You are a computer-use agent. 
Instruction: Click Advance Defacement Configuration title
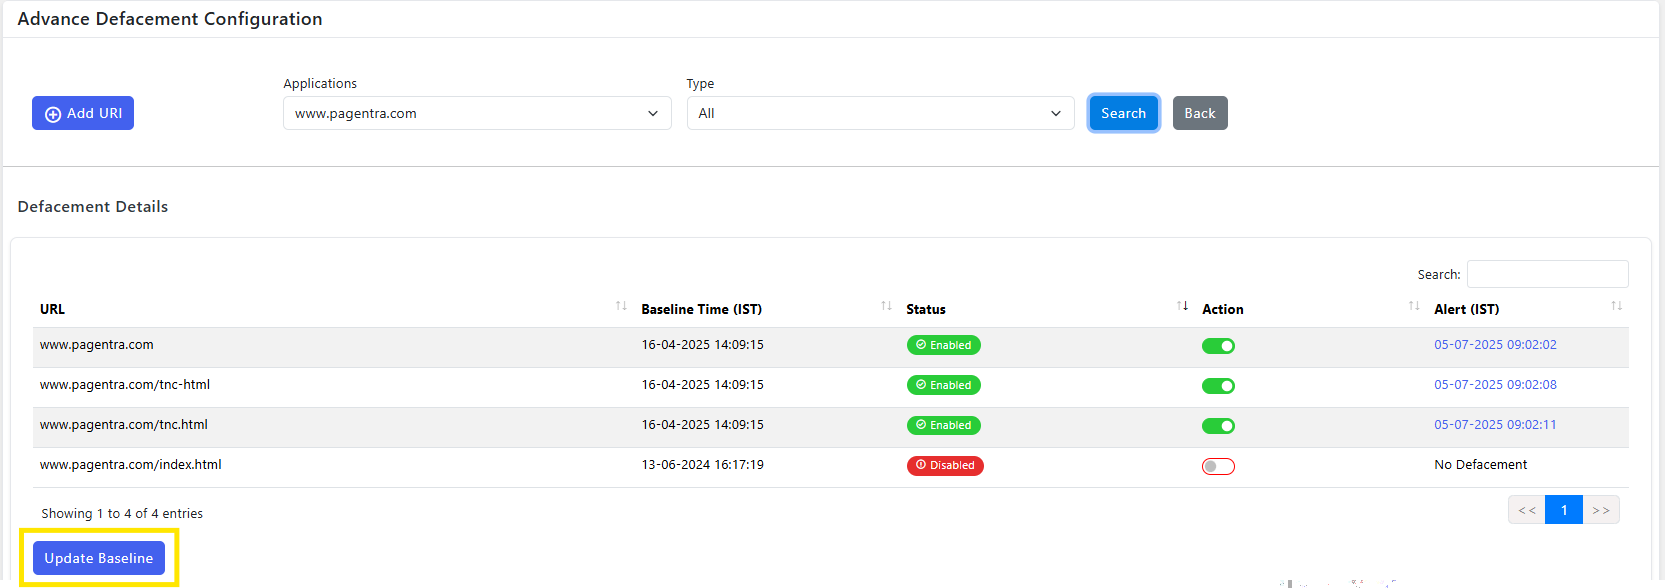tap(170, 19)
